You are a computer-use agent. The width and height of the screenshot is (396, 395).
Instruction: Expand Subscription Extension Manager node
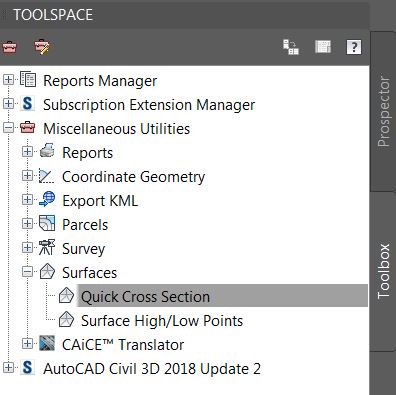(8, 104)
